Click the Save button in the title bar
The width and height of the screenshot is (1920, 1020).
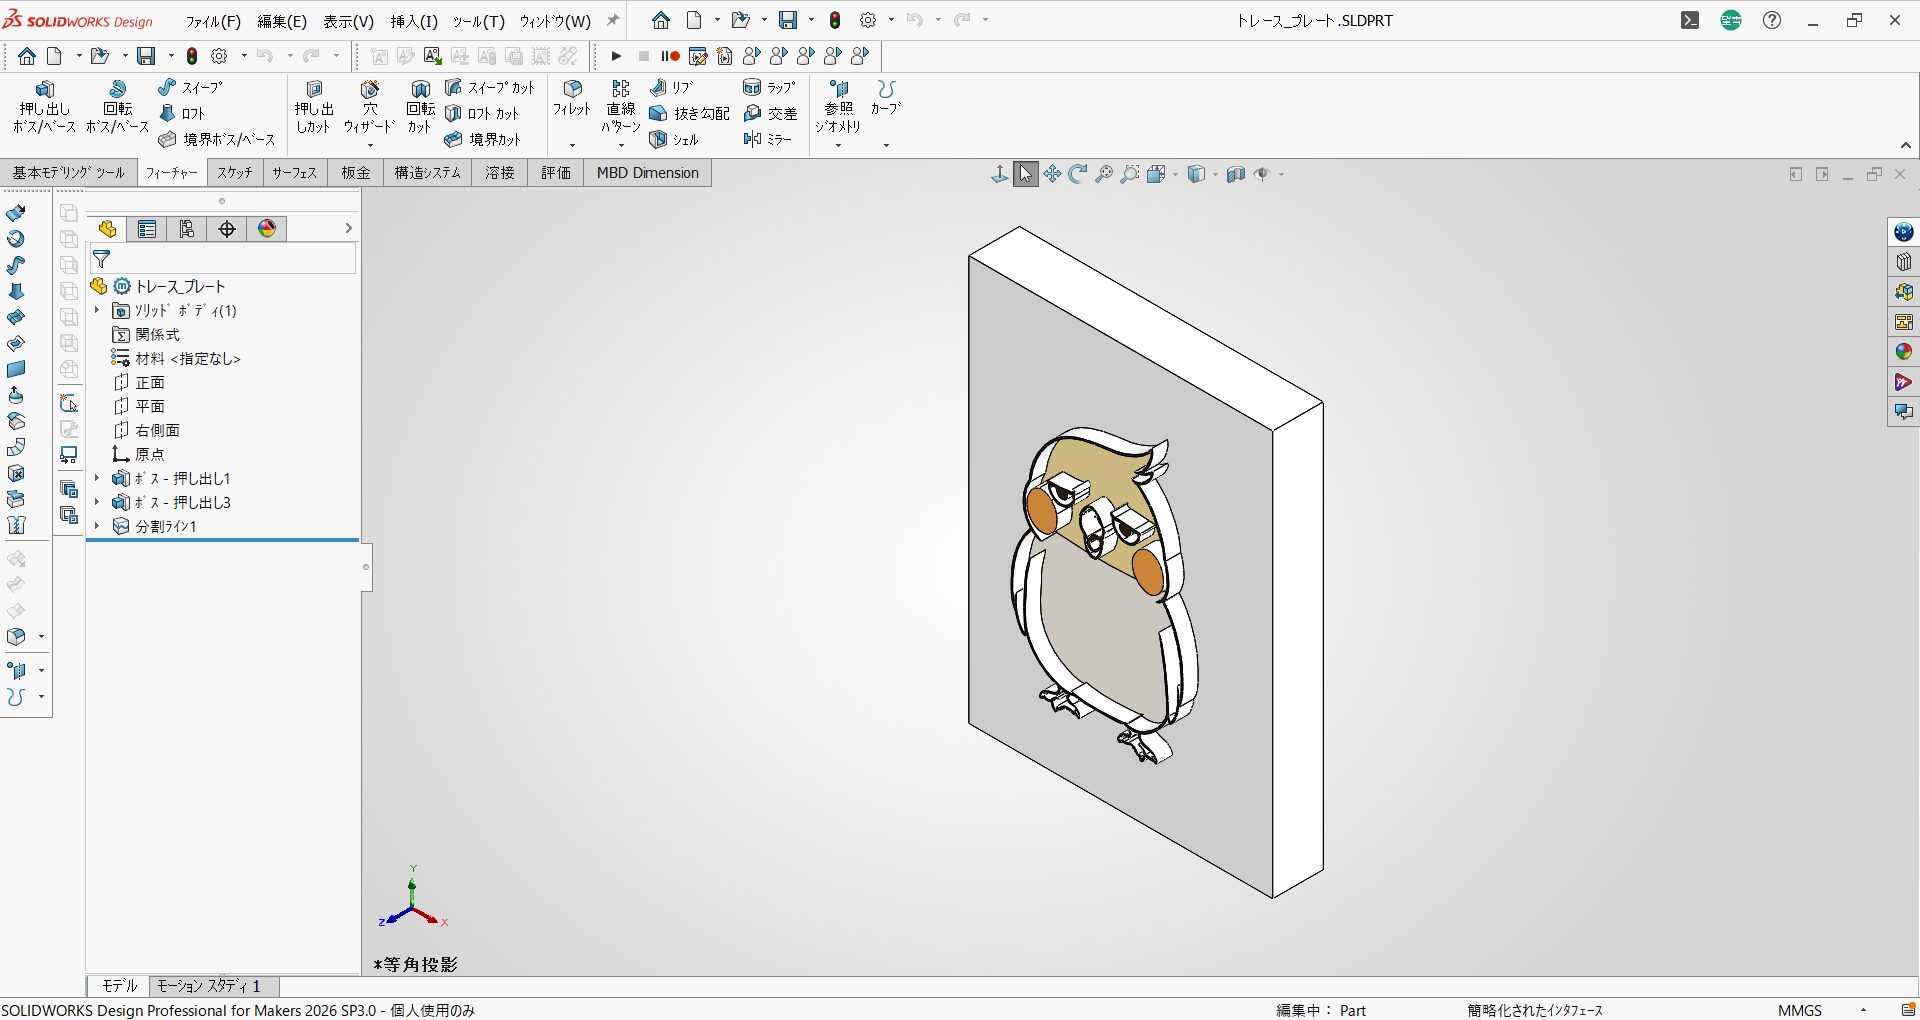point(788,20)
